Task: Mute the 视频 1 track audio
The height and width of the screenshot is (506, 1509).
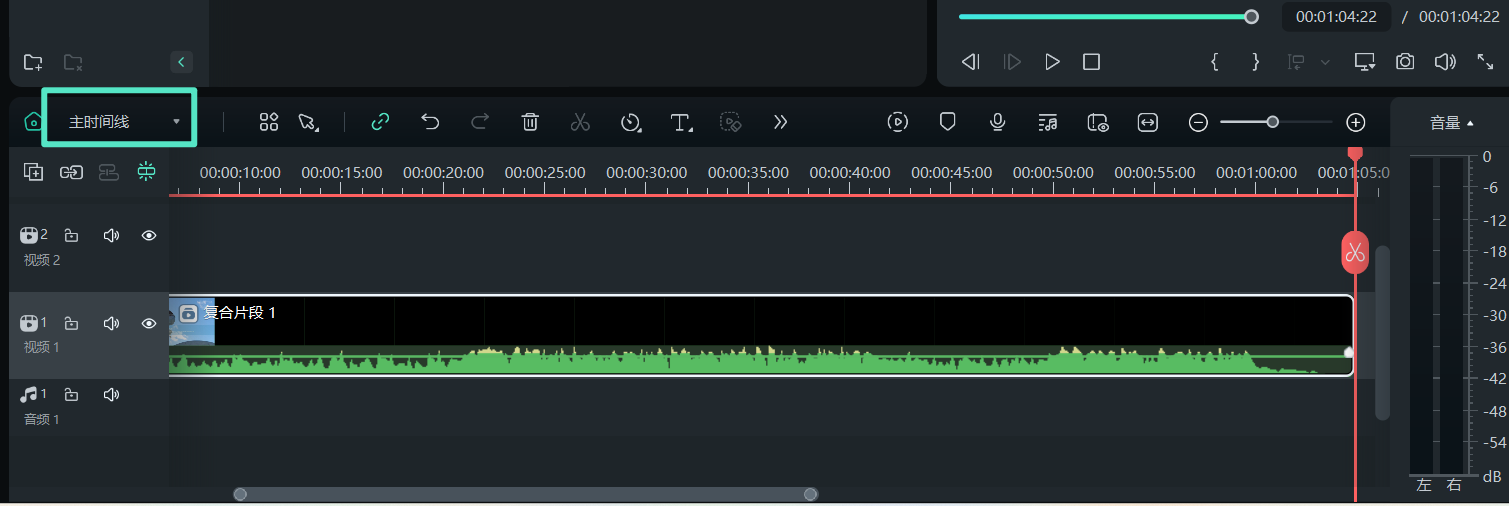Action: click(111, 323)
